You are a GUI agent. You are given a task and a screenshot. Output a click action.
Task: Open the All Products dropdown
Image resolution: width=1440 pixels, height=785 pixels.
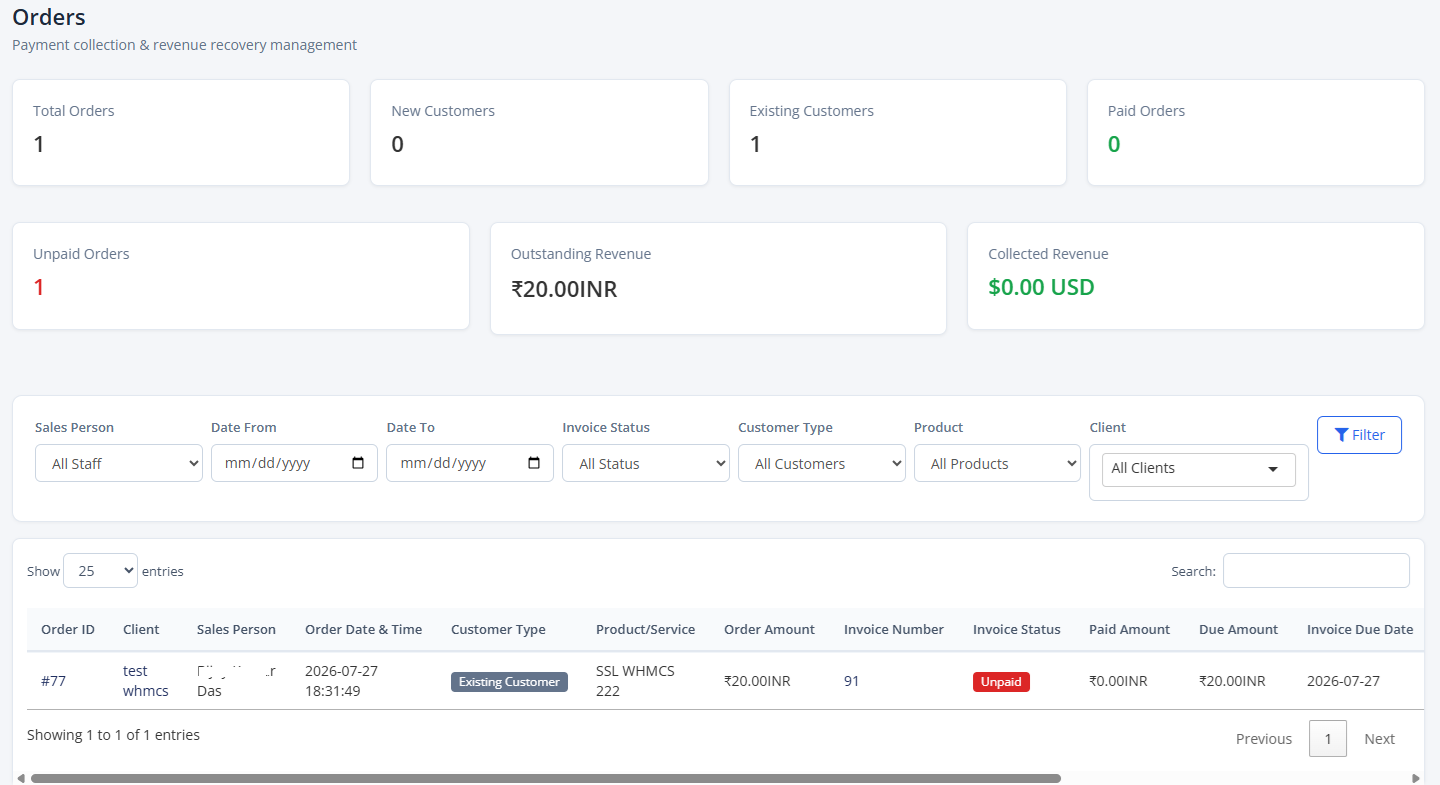997,463
